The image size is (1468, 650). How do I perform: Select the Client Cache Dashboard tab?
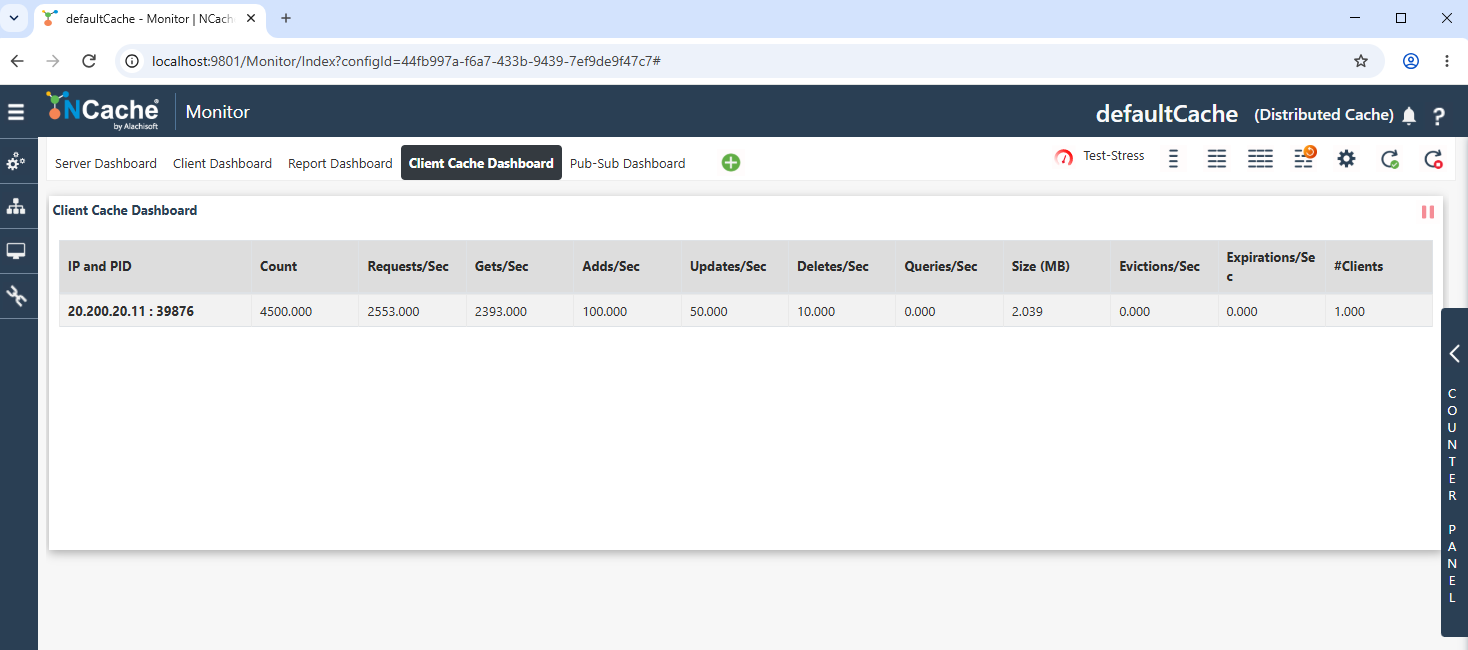point(481,163)
